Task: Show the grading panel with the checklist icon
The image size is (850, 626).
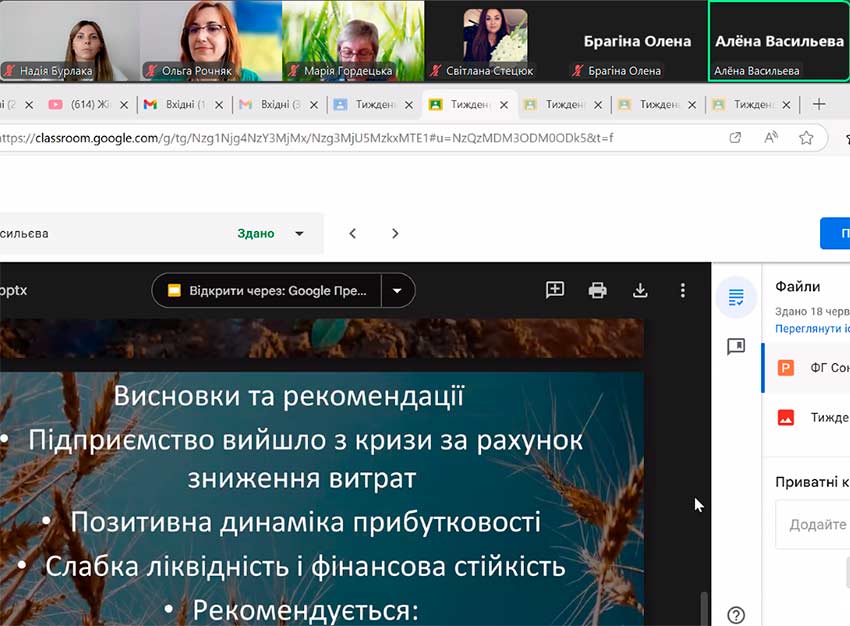Action: [x=737, y=297]
